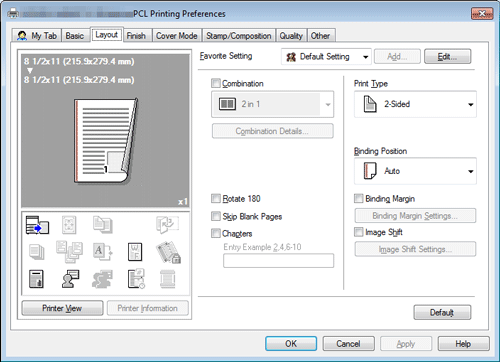Tick the Rotate 180 checkbox

tap(216, 199)
